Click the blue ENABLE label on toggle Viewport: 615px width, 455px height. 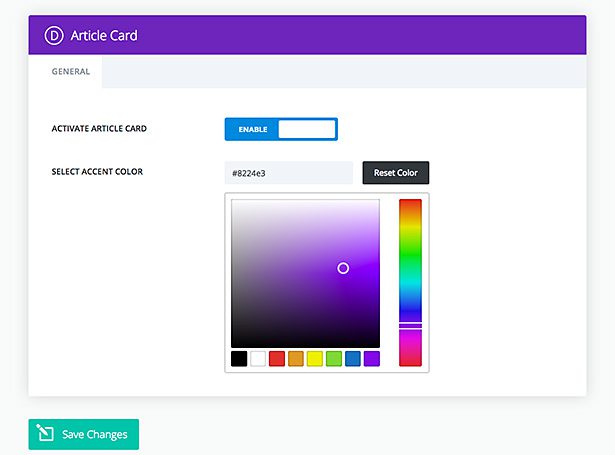pos(252,129)
